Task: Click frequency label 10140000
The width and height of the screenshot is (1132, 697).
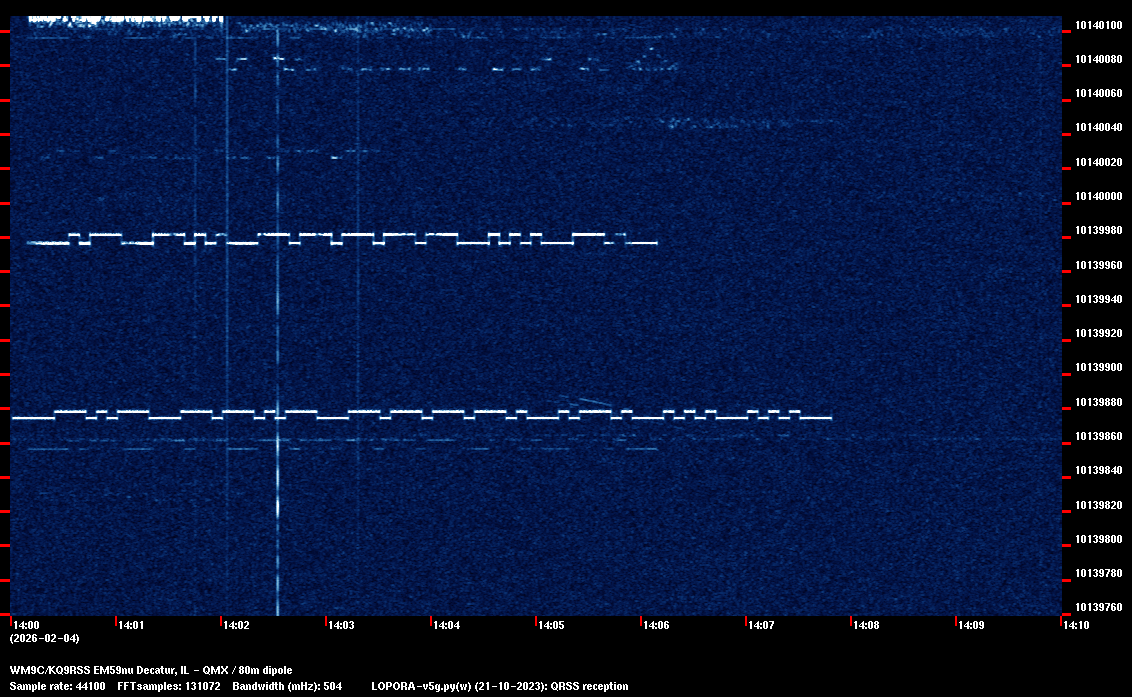Action: [x=1099, y=196]
